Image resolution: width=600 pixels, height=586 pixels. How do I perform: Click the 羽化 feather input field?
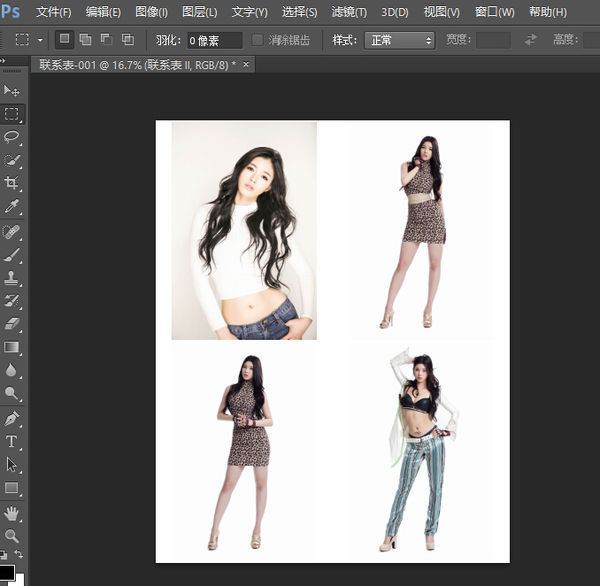point(215,40)
